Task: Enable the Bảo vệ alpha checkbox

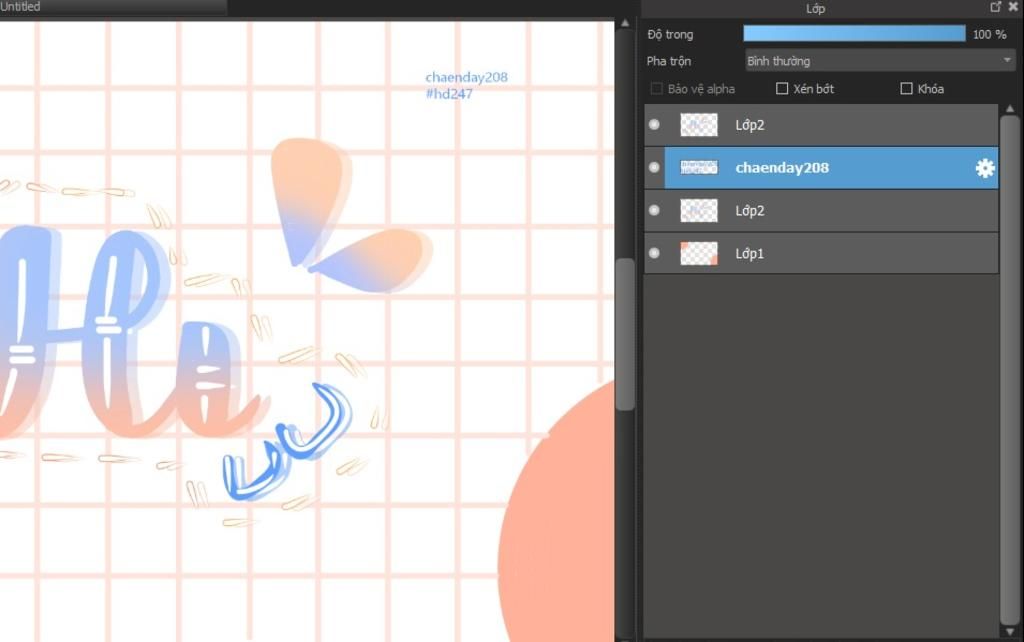Action: (x=656, y=88)
